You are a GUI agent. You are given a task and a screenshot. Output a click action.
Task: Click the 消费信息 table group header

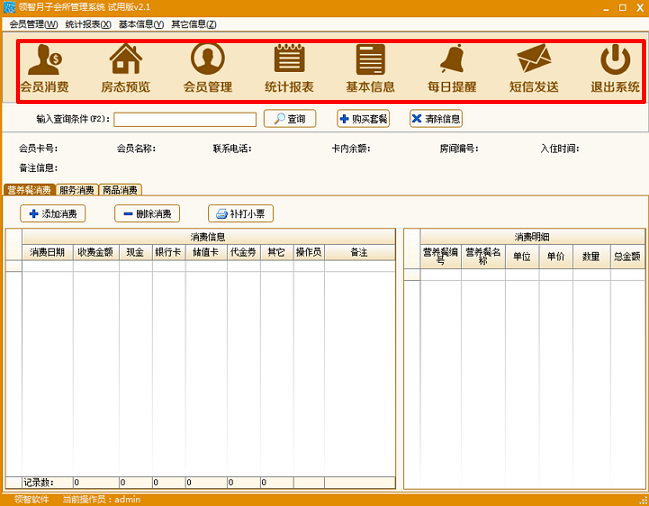tap(208, 237)
